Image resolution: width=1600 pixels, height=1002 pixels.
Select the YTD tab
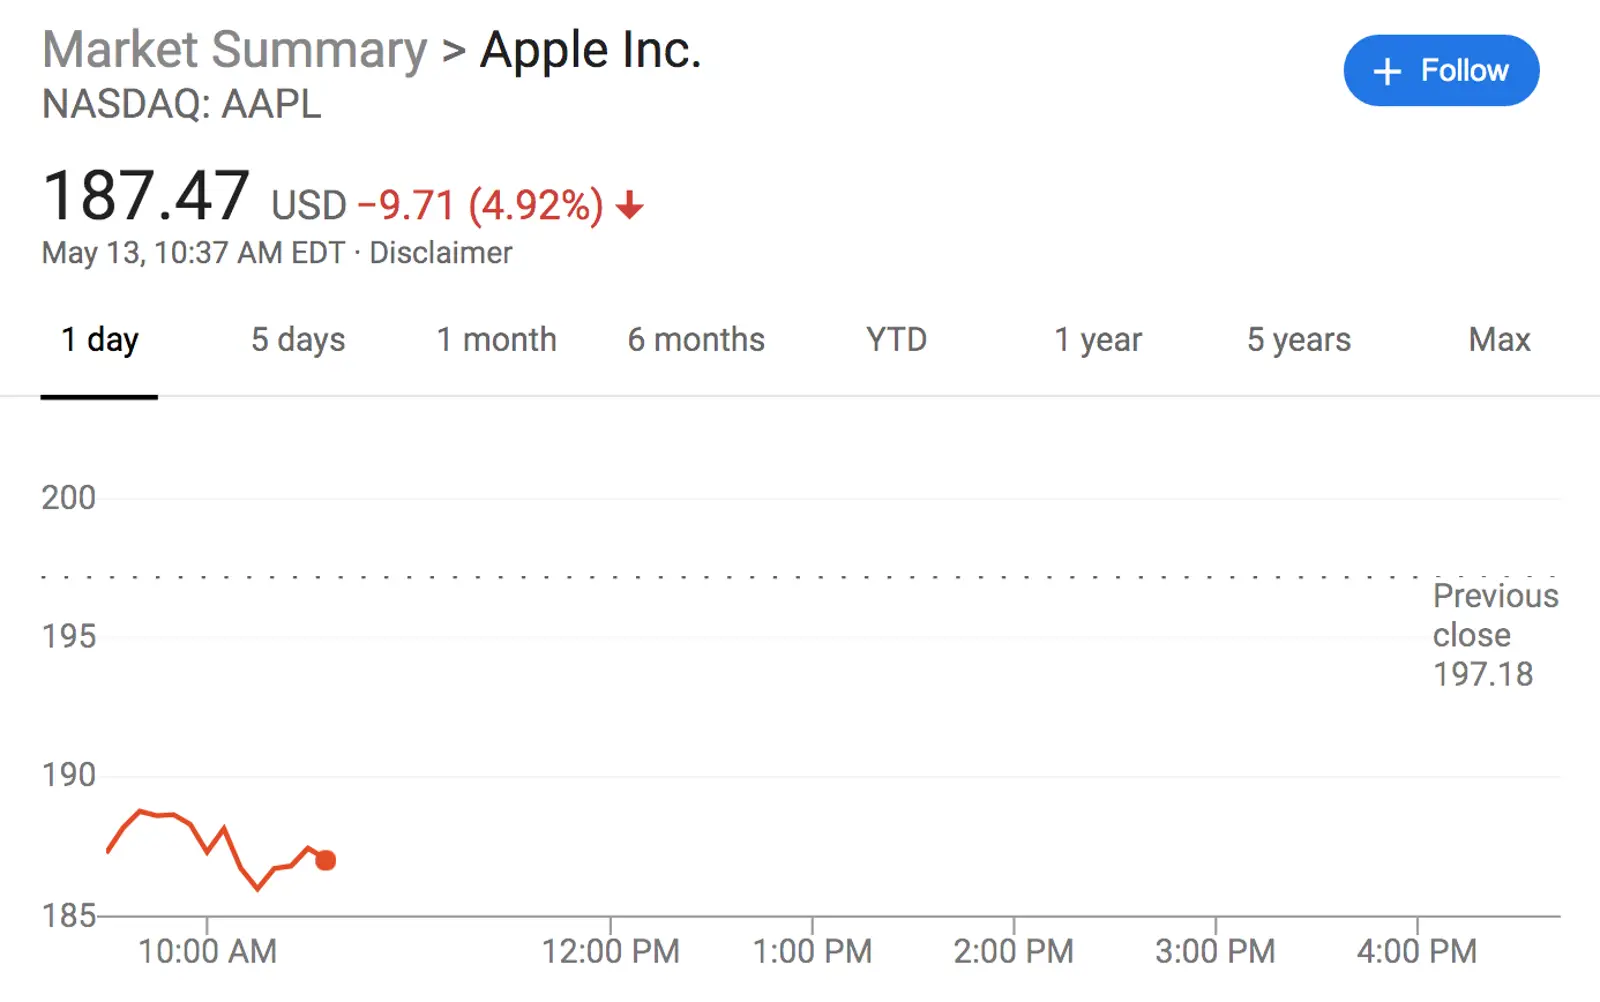pos(896,340)
